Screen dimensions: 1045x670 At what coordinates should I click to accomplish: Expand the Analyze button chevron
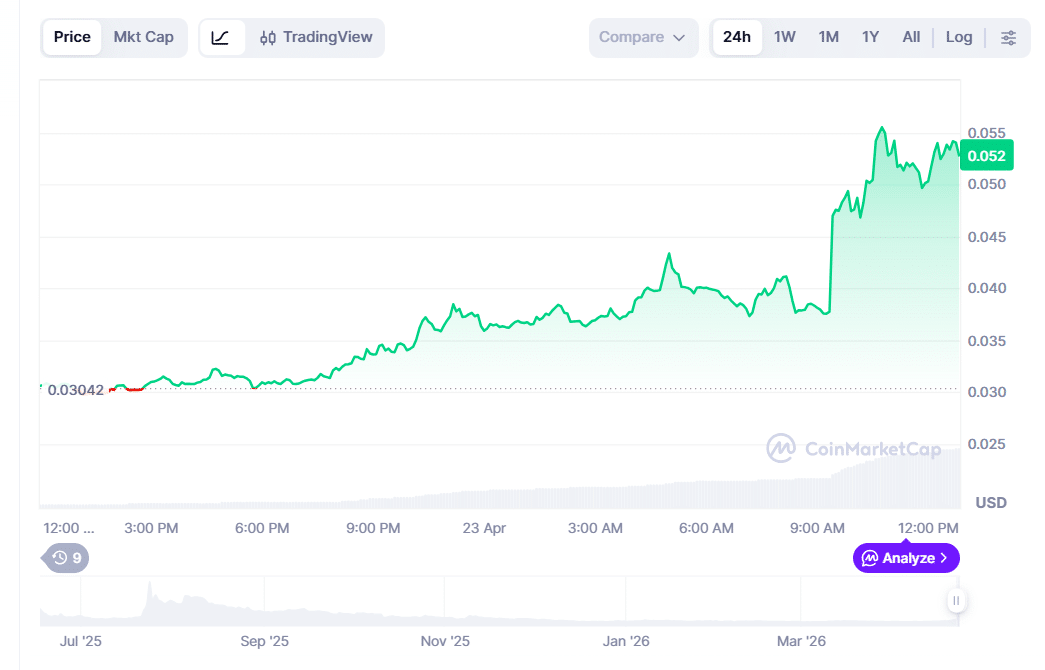click(943, 558)
